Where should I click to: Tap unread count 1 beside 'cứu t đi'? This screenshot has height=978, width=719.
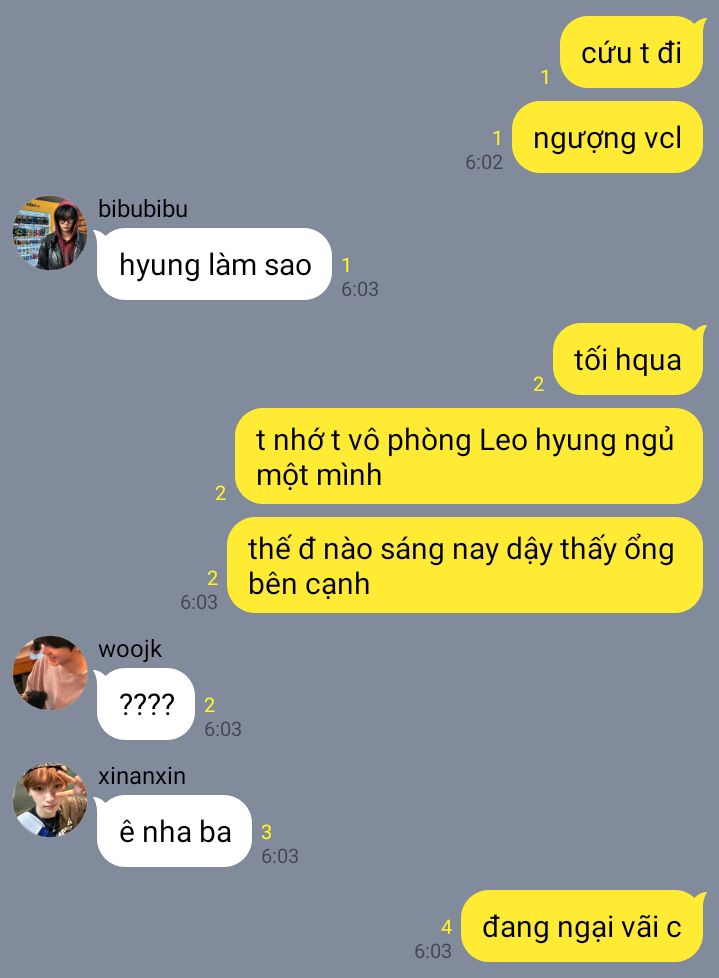pos(545,77)
